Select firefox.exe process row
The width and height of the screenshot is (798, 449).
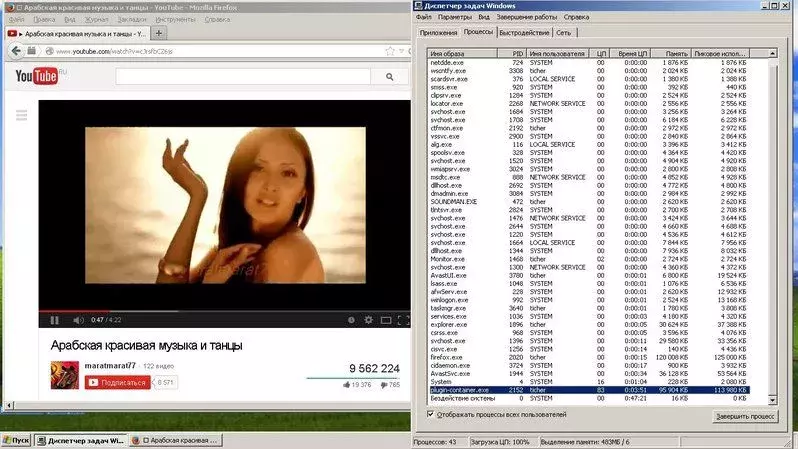[589, 357]
